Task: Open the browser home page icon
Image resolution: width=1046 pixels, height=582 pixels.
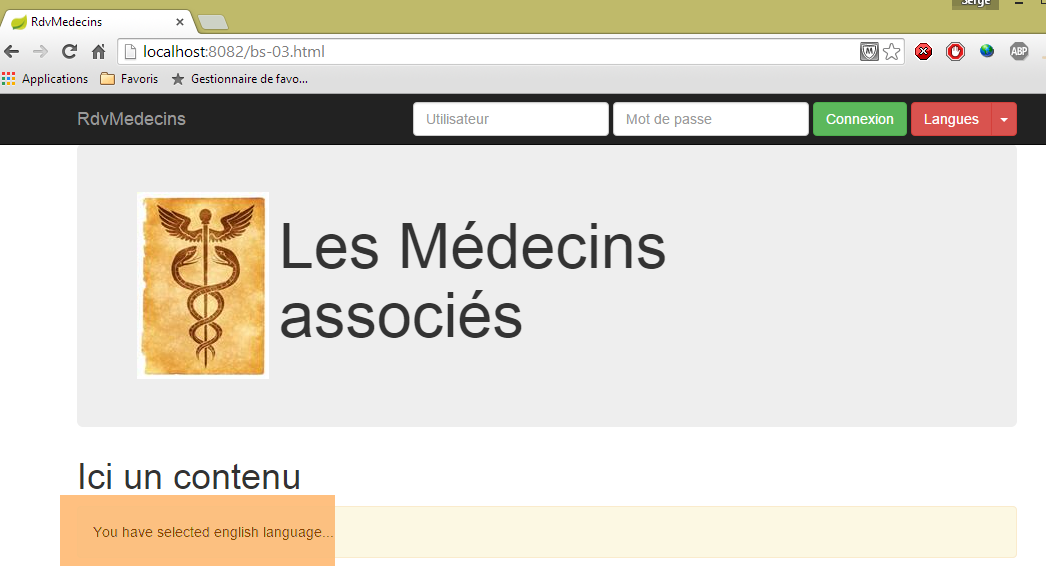Action: [x=99, y=51]
